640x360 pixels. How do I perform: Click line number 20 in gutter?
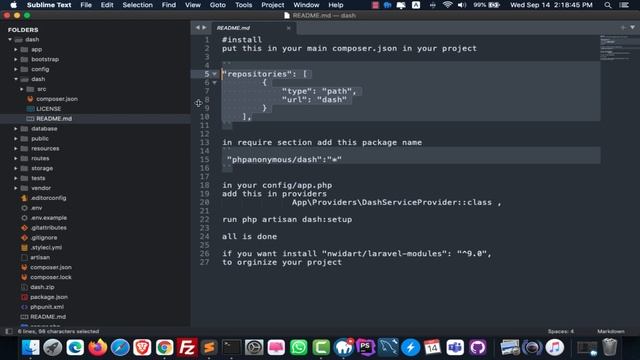point(204,202)
